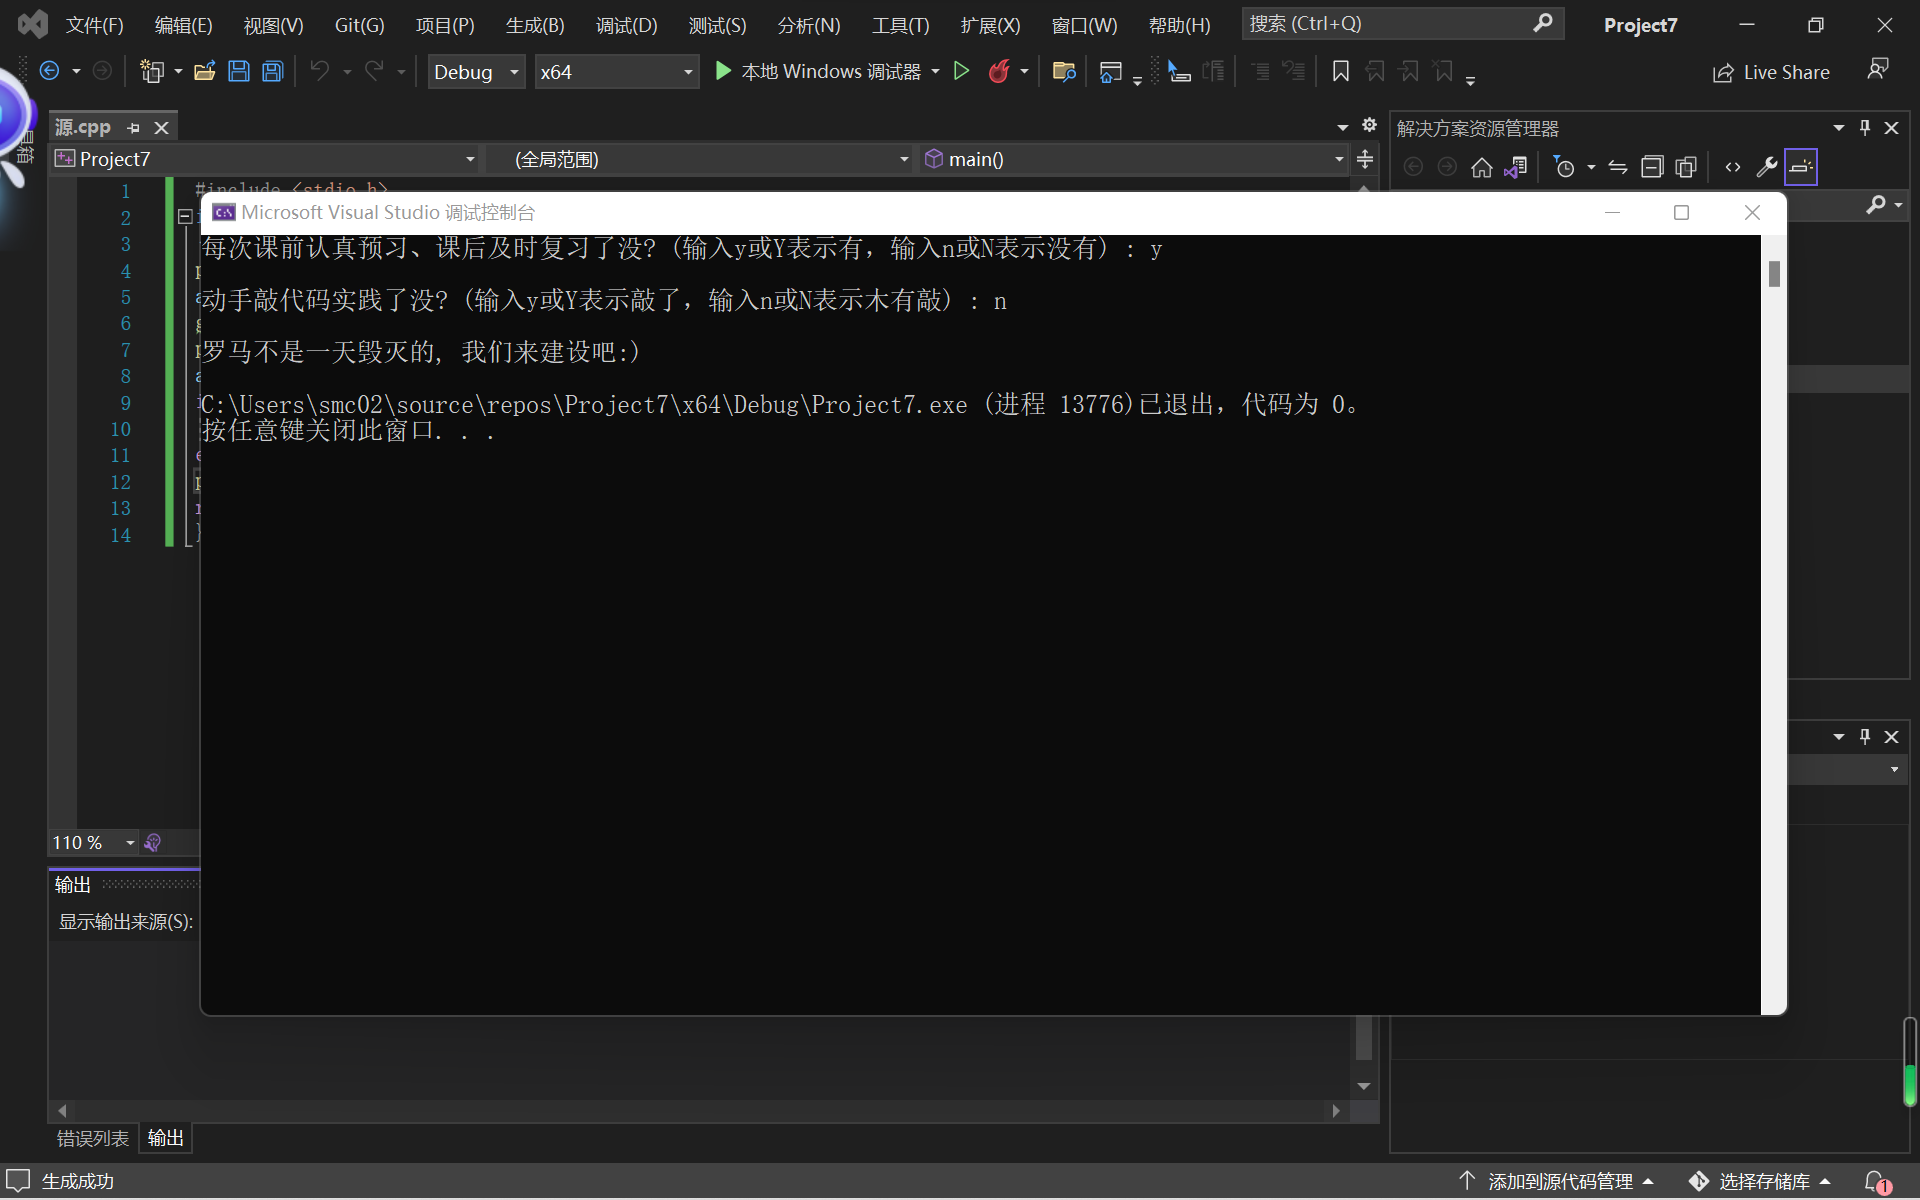Open the notifications bell in status bar
Image resolution: width=1920 pixels, height=1200 pixels.
click(x=1876, y=1181)
